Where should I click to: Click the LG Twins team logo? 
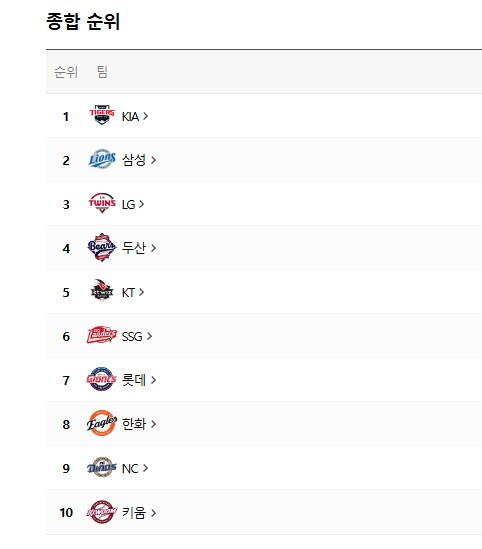pyautogui.click(x=102, y=203)
